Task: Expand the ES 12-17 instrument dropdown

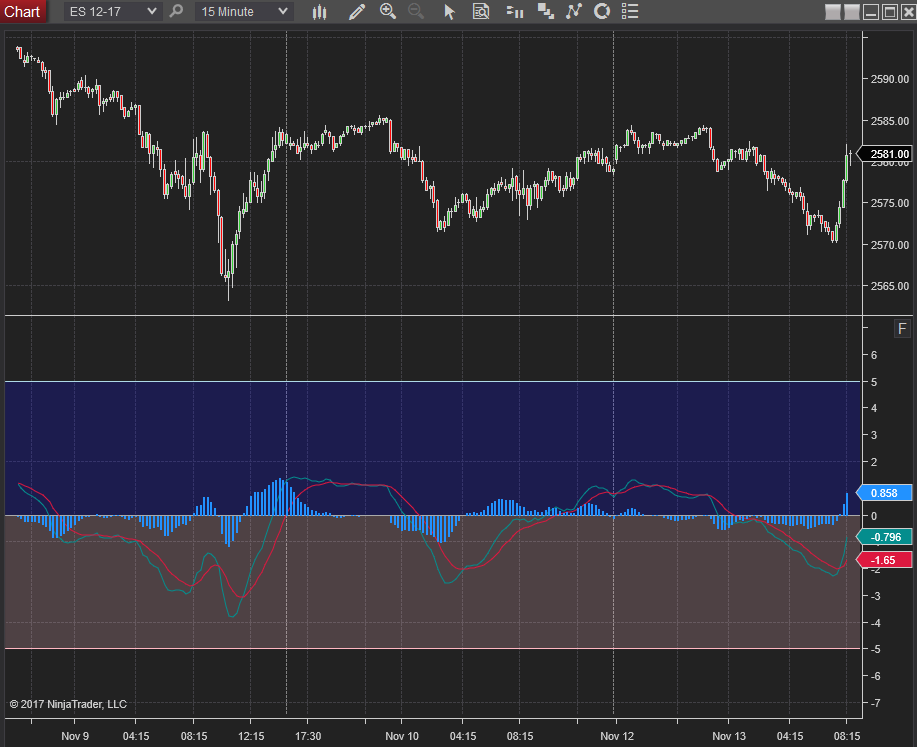Action: tap(151, 12)
